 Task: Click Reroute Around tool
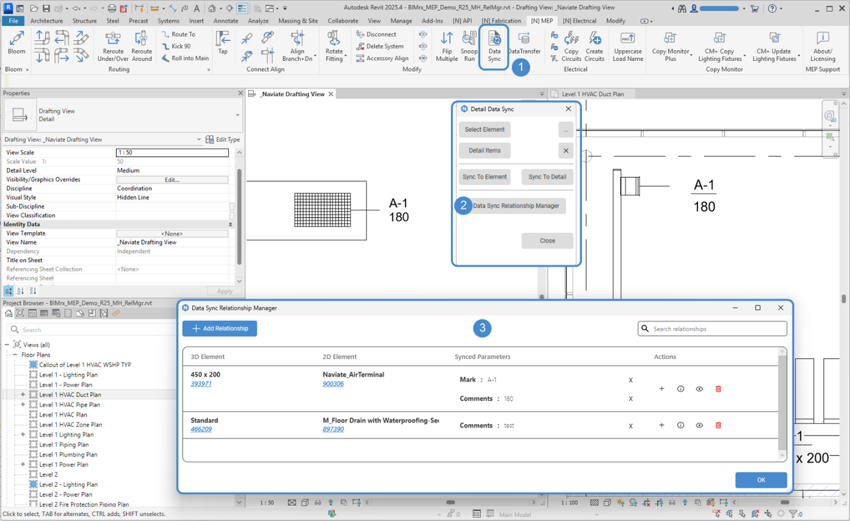tap(142, 47)
